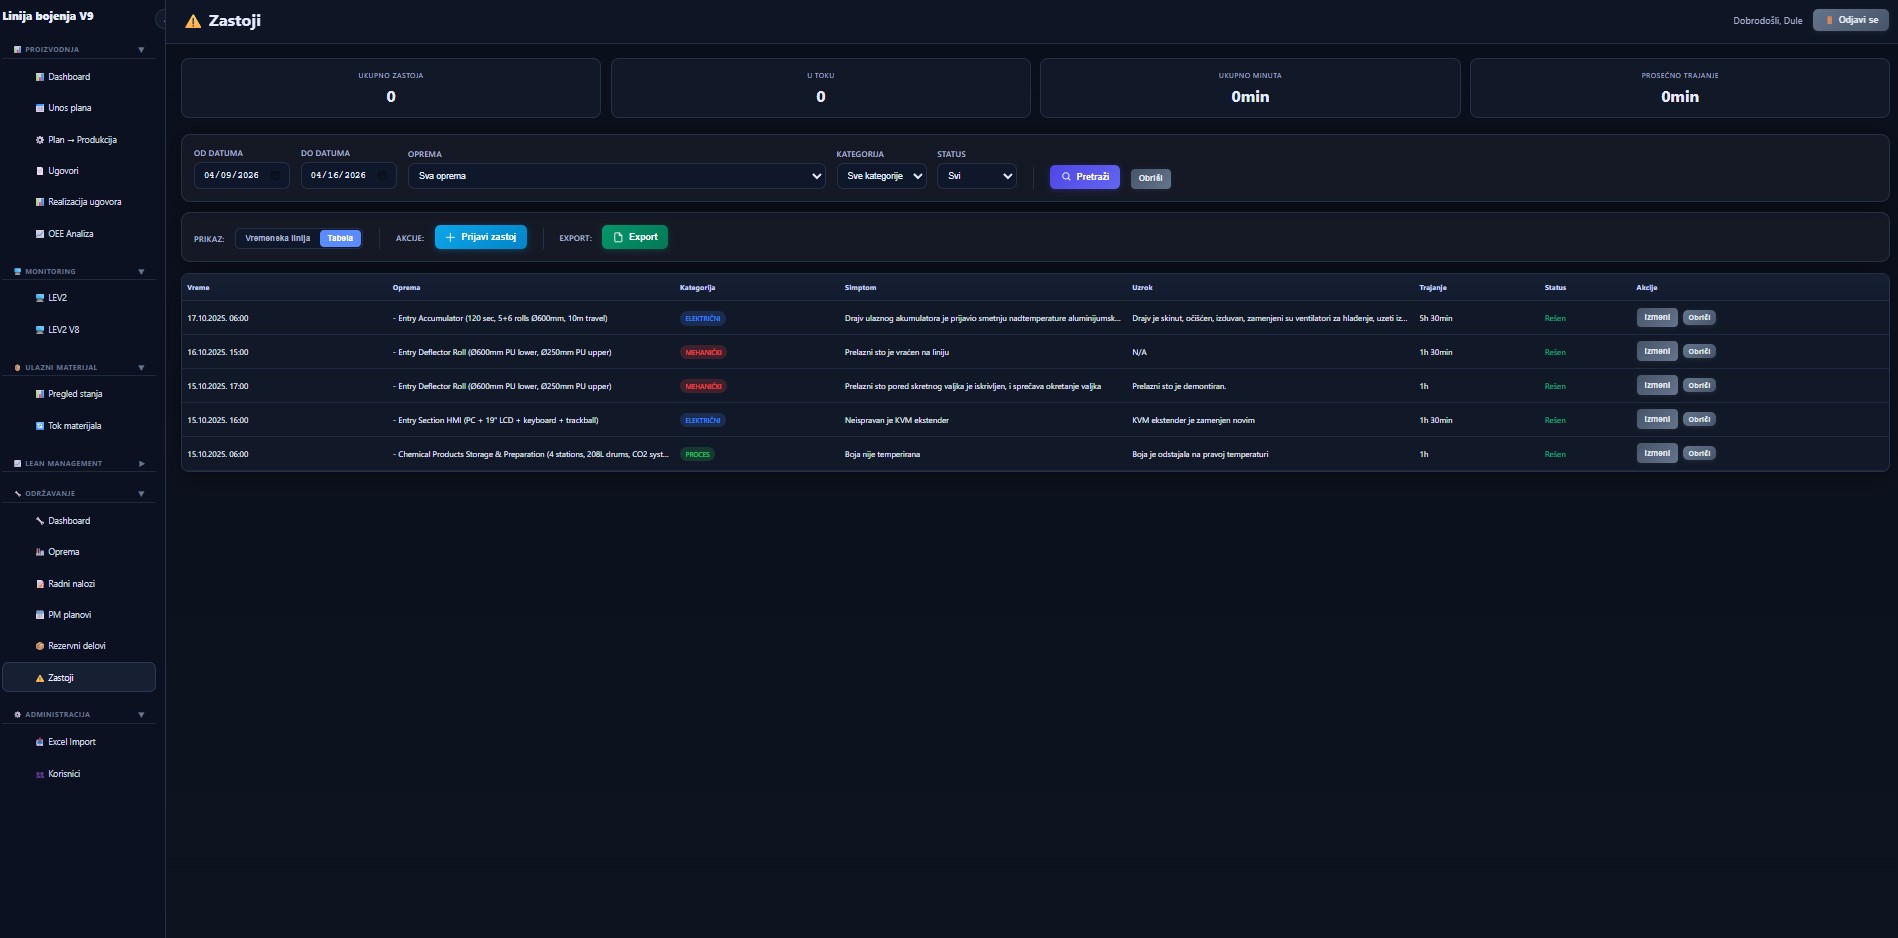Click the Realizacija ugovora icon
Screen dimensions: 1898x938
tap(40, 202)
